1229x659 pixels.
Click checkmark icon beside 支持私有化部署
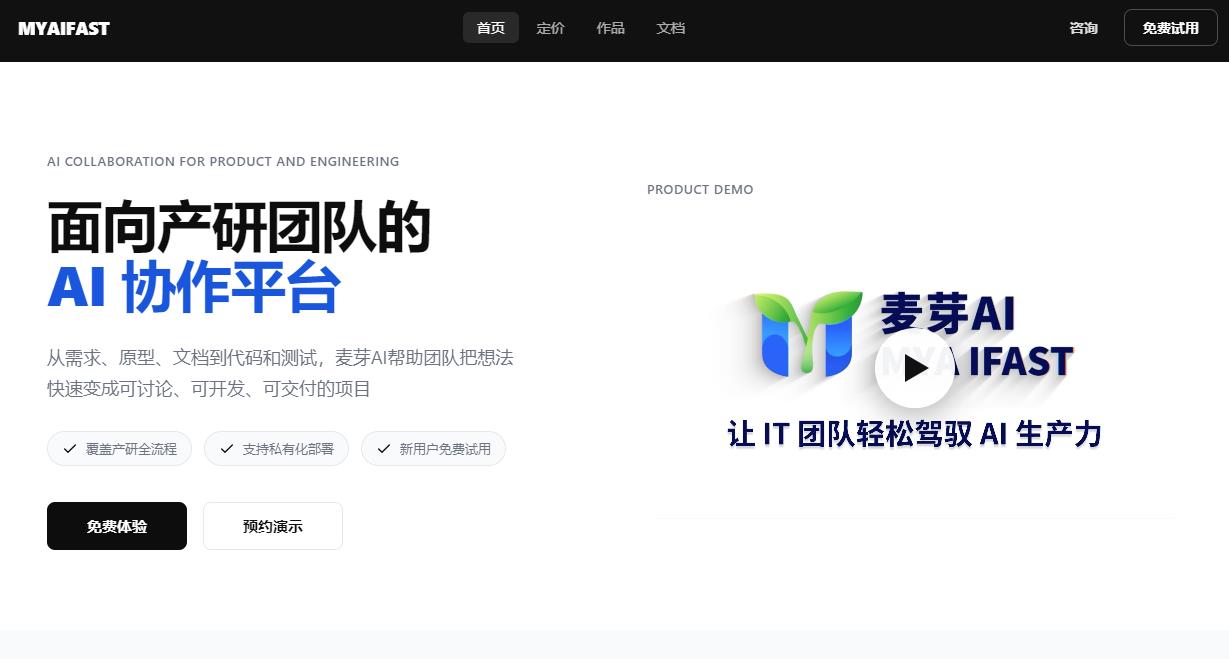point(227,449)
